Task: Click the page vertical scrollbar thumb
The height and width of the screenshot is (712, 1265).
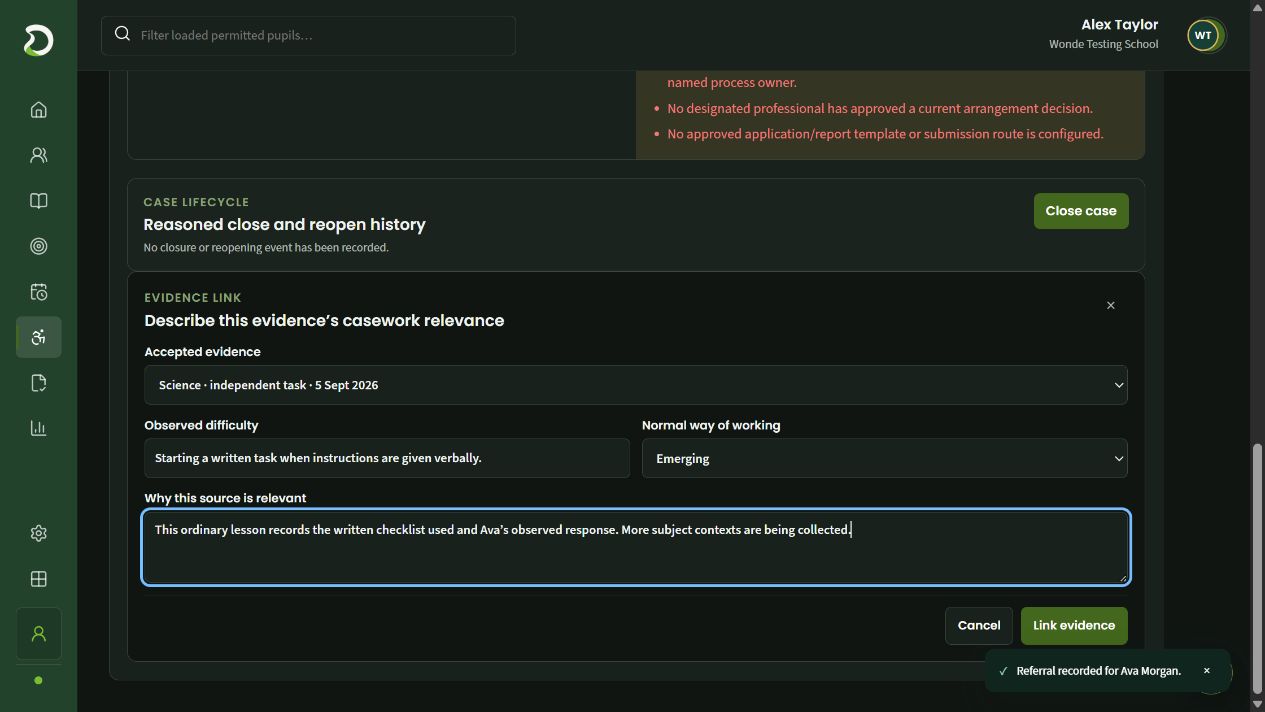Action: [x=1257, y=568]
